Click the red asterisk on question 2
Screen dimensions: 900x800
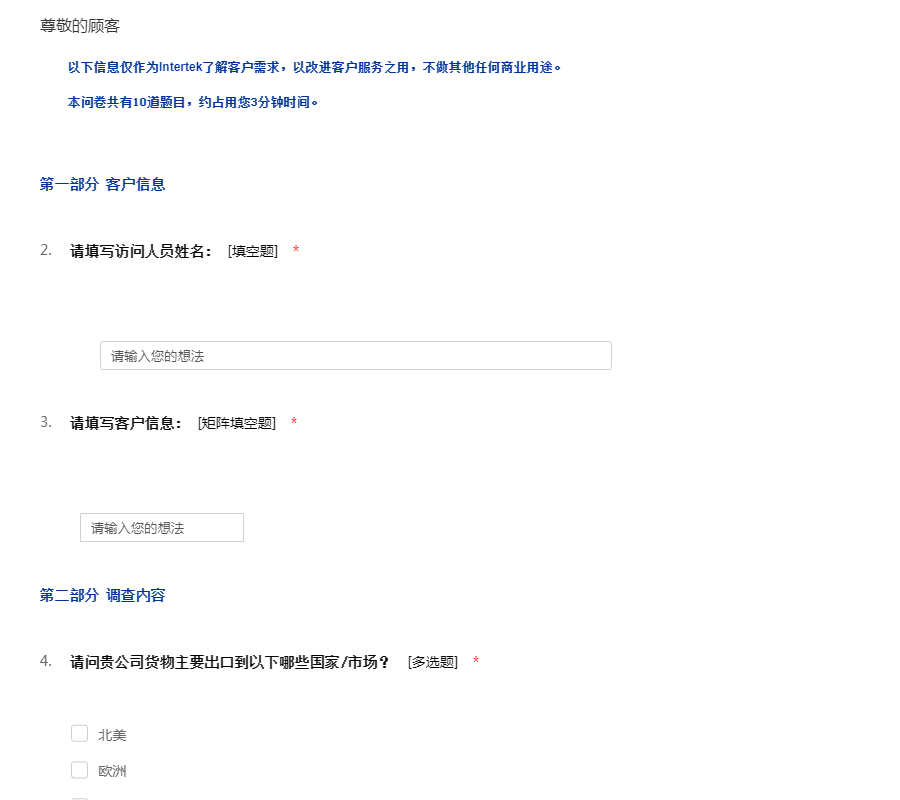pyautogui.click(x=296, y=252)
